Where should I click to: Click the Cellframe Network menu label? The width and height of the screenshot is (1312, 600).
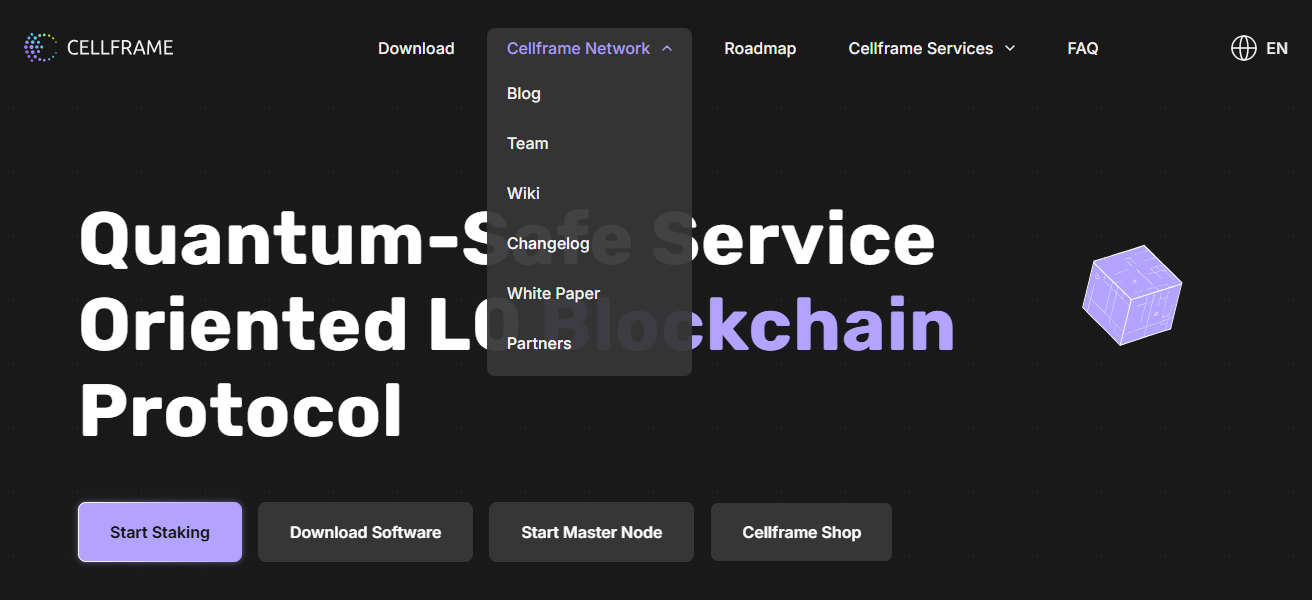point(578,48)
